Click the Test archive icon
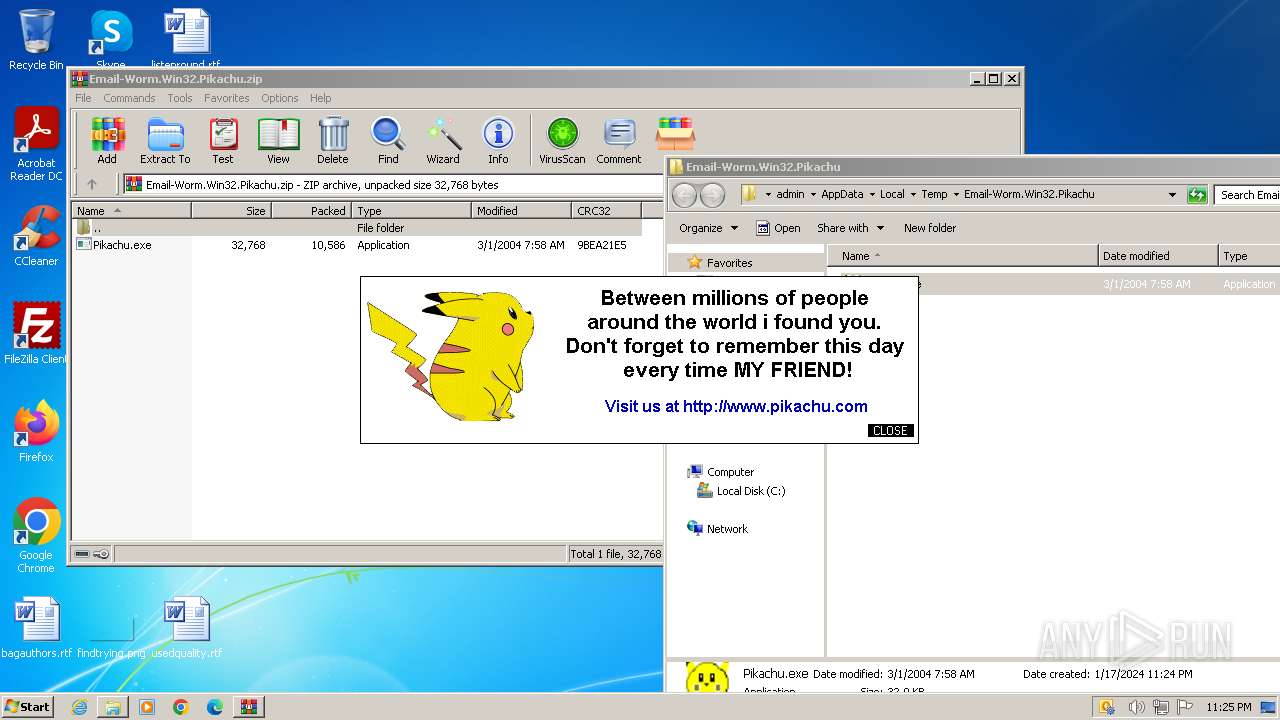Viewport: 1280px width, 720px height. (223, 140)
